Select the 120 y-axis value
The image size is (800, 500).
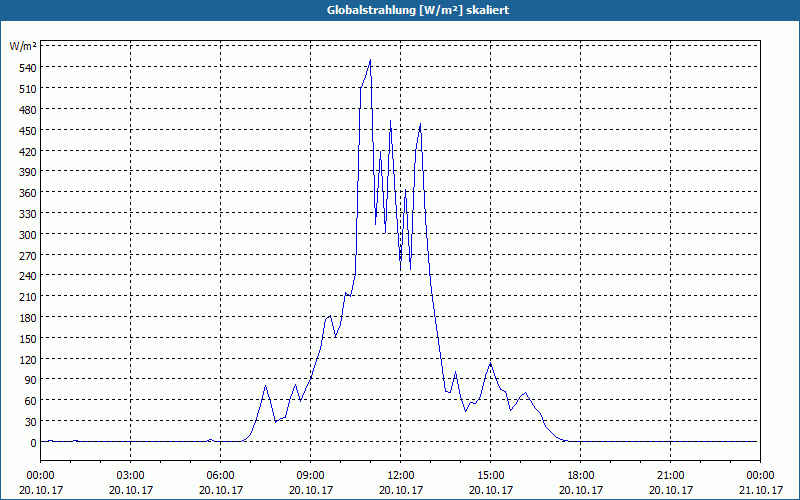(x=28, y=360)
